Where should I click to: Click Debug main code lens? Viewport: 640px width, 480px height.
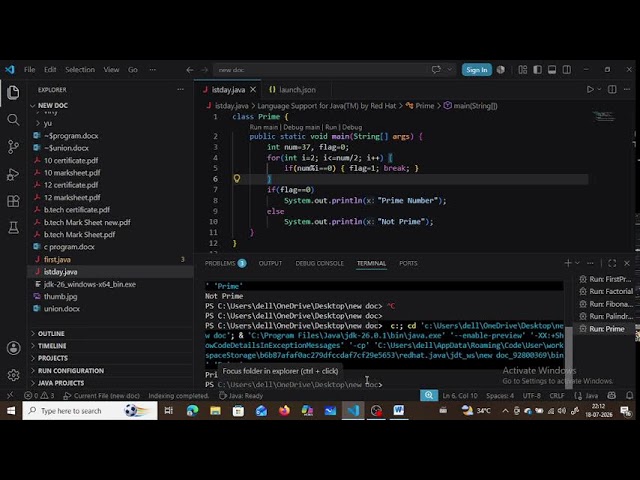pos(302,127)
